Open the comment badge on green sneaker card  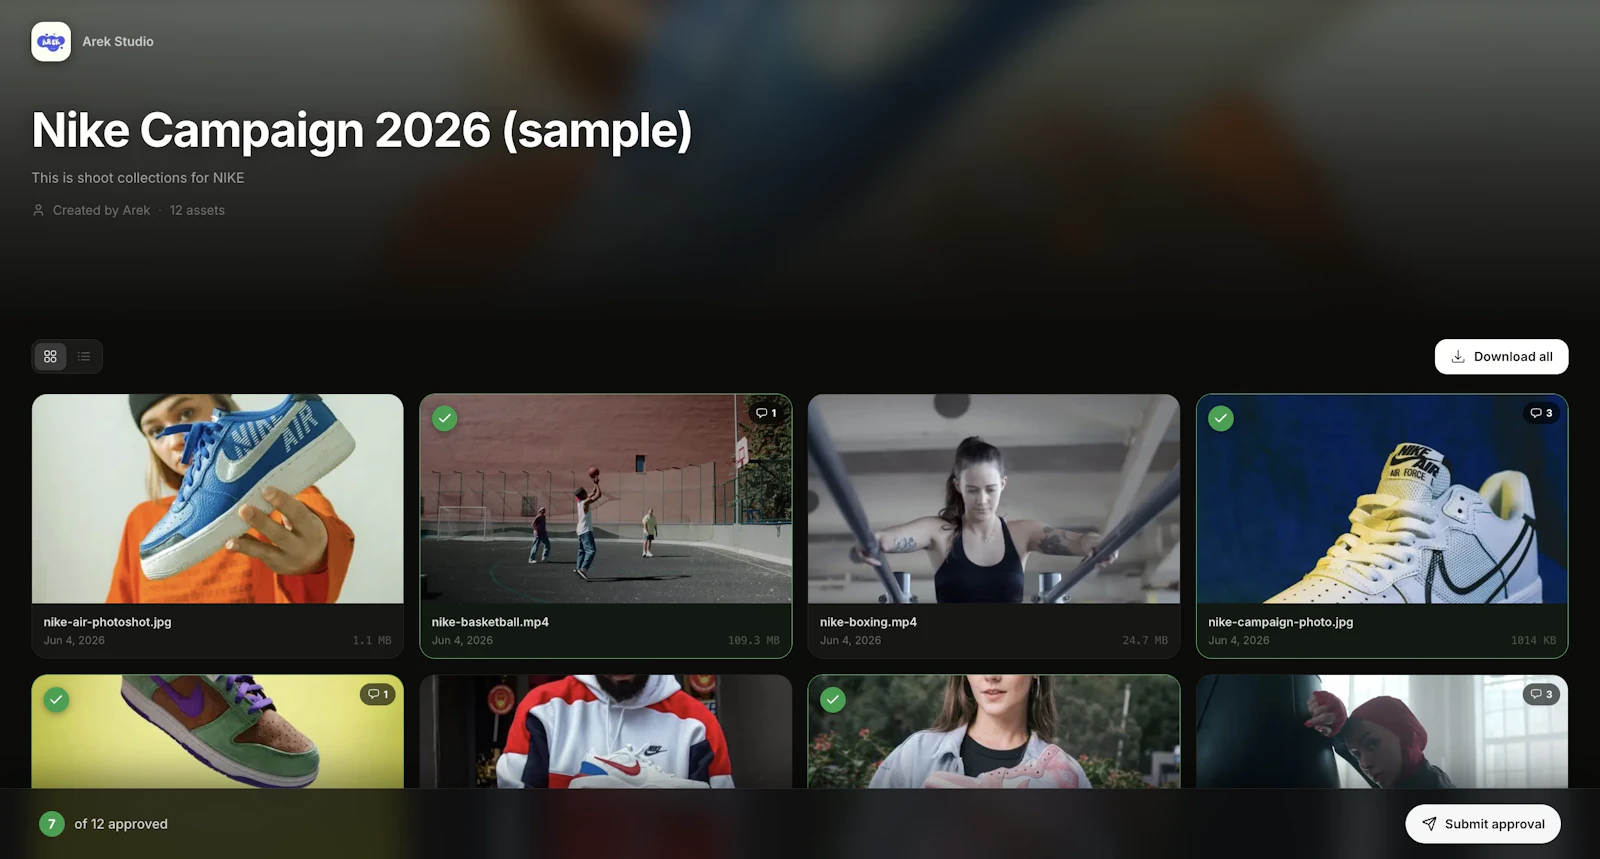(x=378, y=694)
